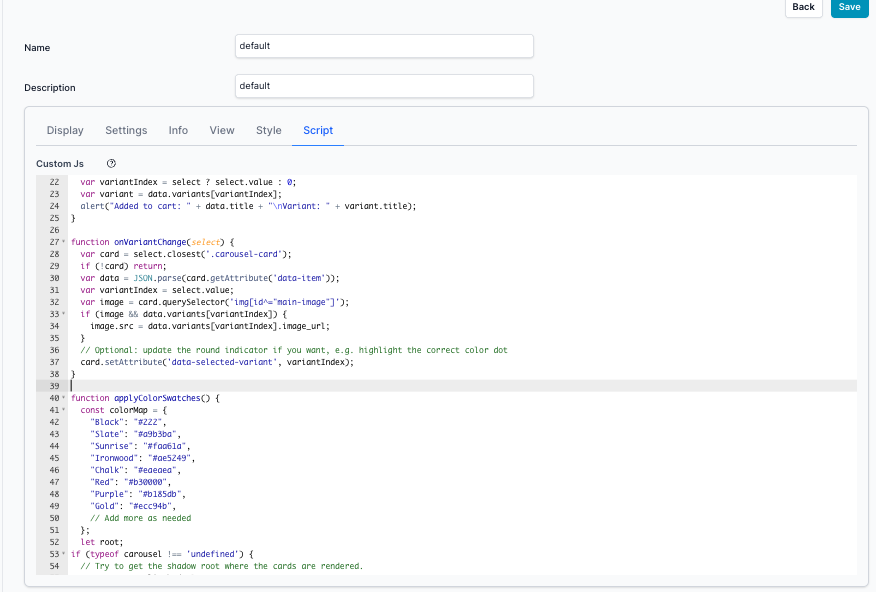Screen dimensions: 876x592
Task: Click the "if (!card) return;" line
Action: (x=123, y=266)
